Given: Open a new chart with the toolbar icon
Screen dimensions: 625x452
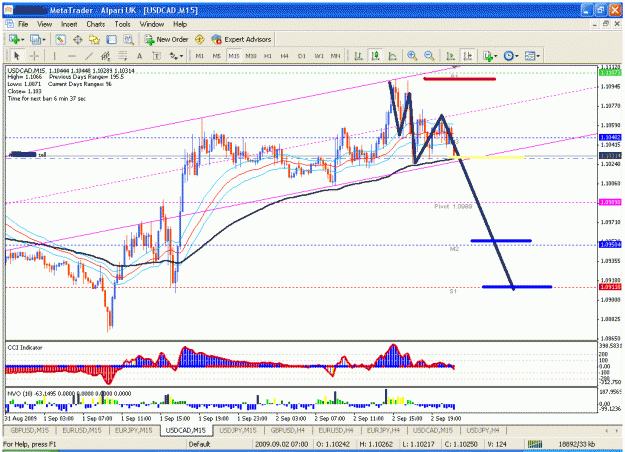Looking at the screenshot, I should (x=14, y=39).
